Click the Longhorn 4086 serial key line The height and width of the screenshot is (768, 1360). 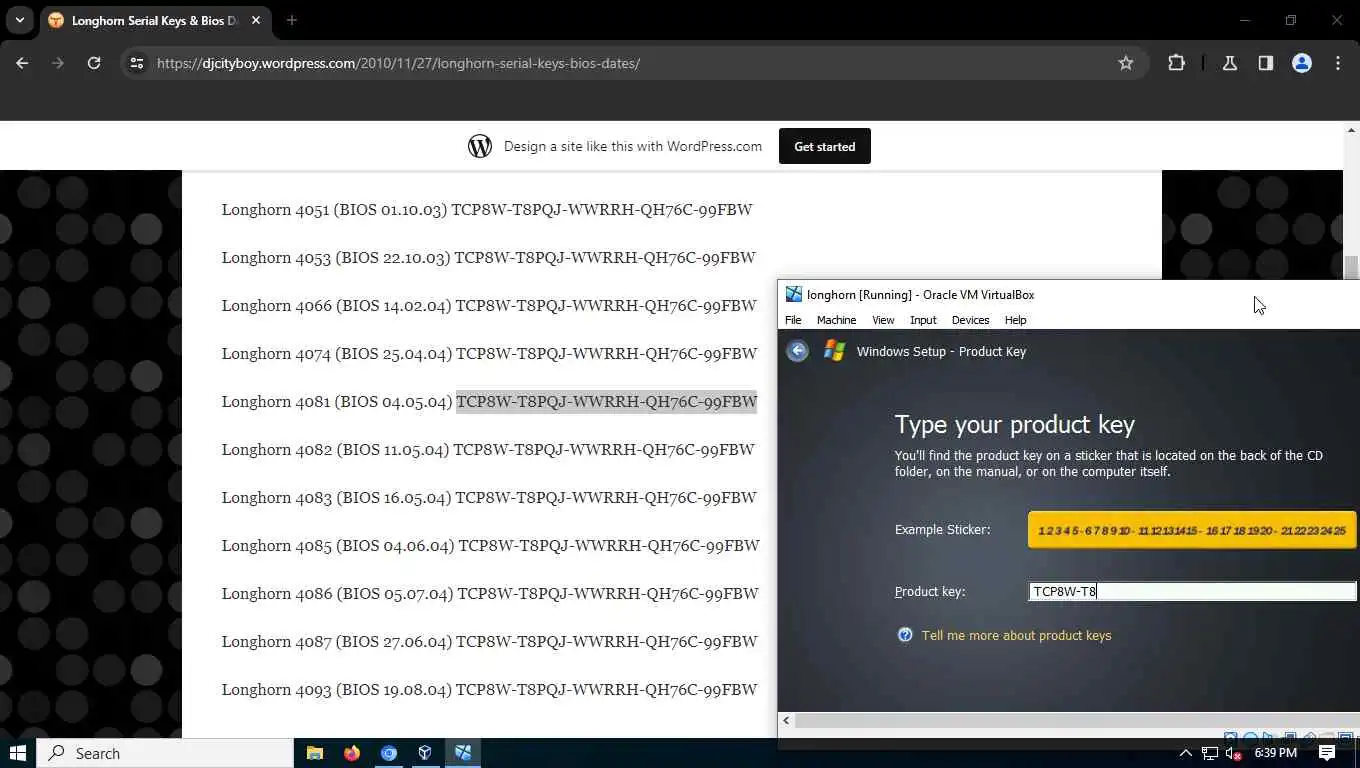(490, 593)
